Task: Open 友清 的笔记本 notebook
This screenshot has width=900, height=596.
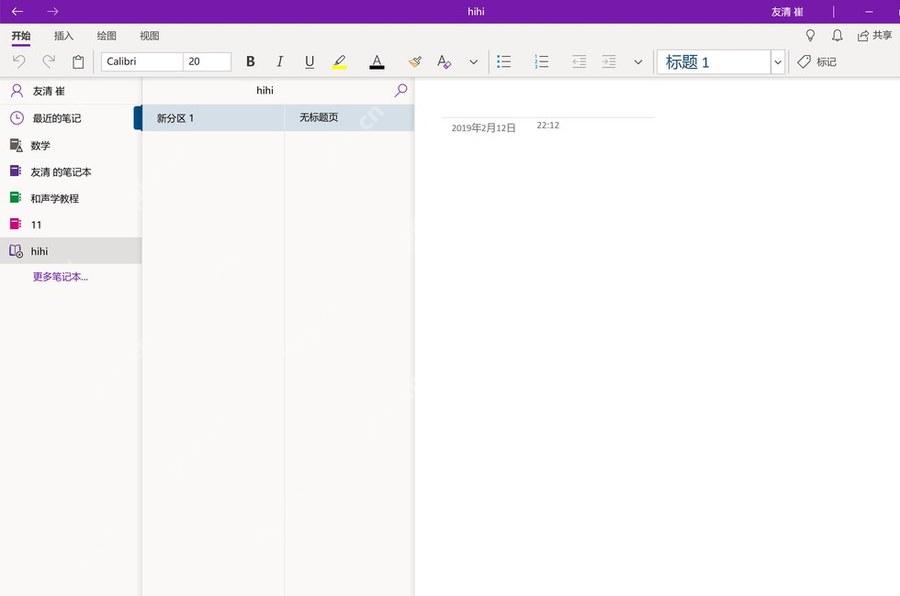Action: click(x=71, y=172)
